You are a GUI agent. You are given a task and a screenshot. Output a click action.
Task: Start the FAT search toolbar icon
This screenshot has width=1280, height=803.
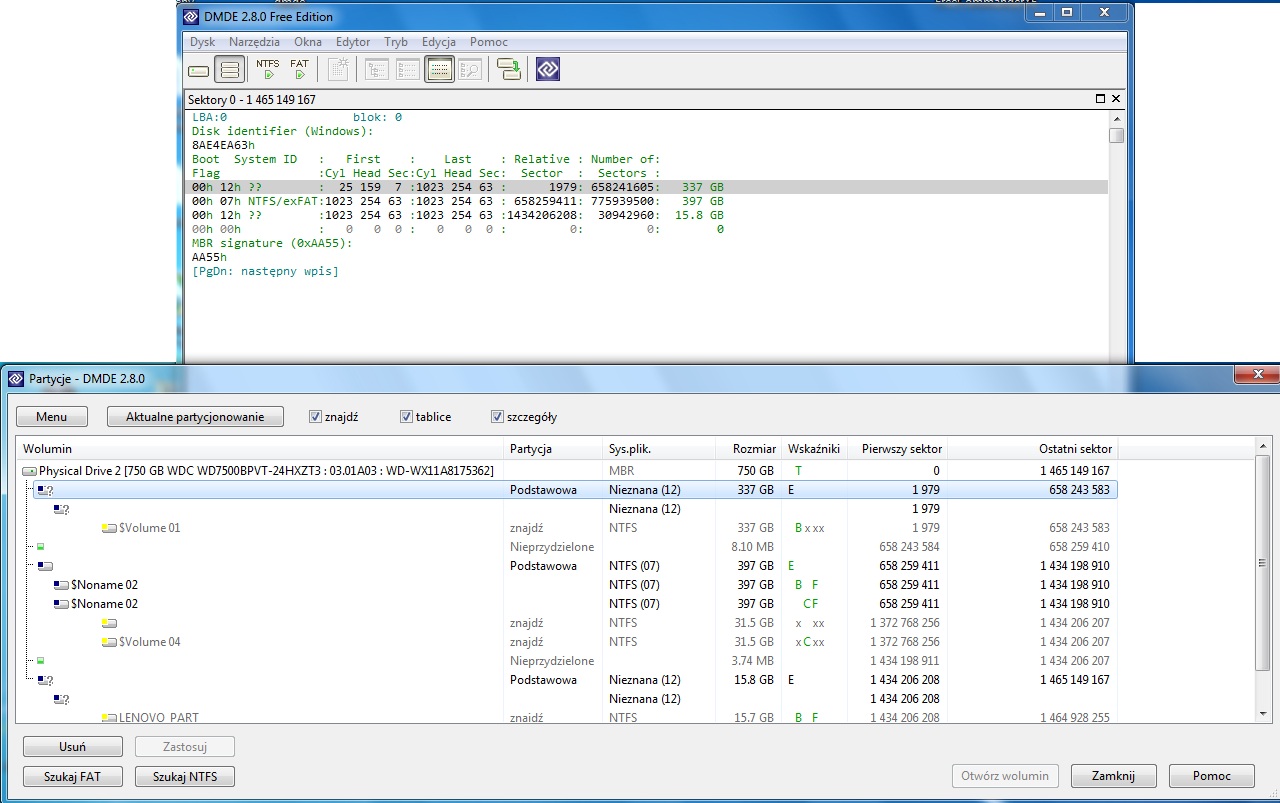click(x=299, y=69)
